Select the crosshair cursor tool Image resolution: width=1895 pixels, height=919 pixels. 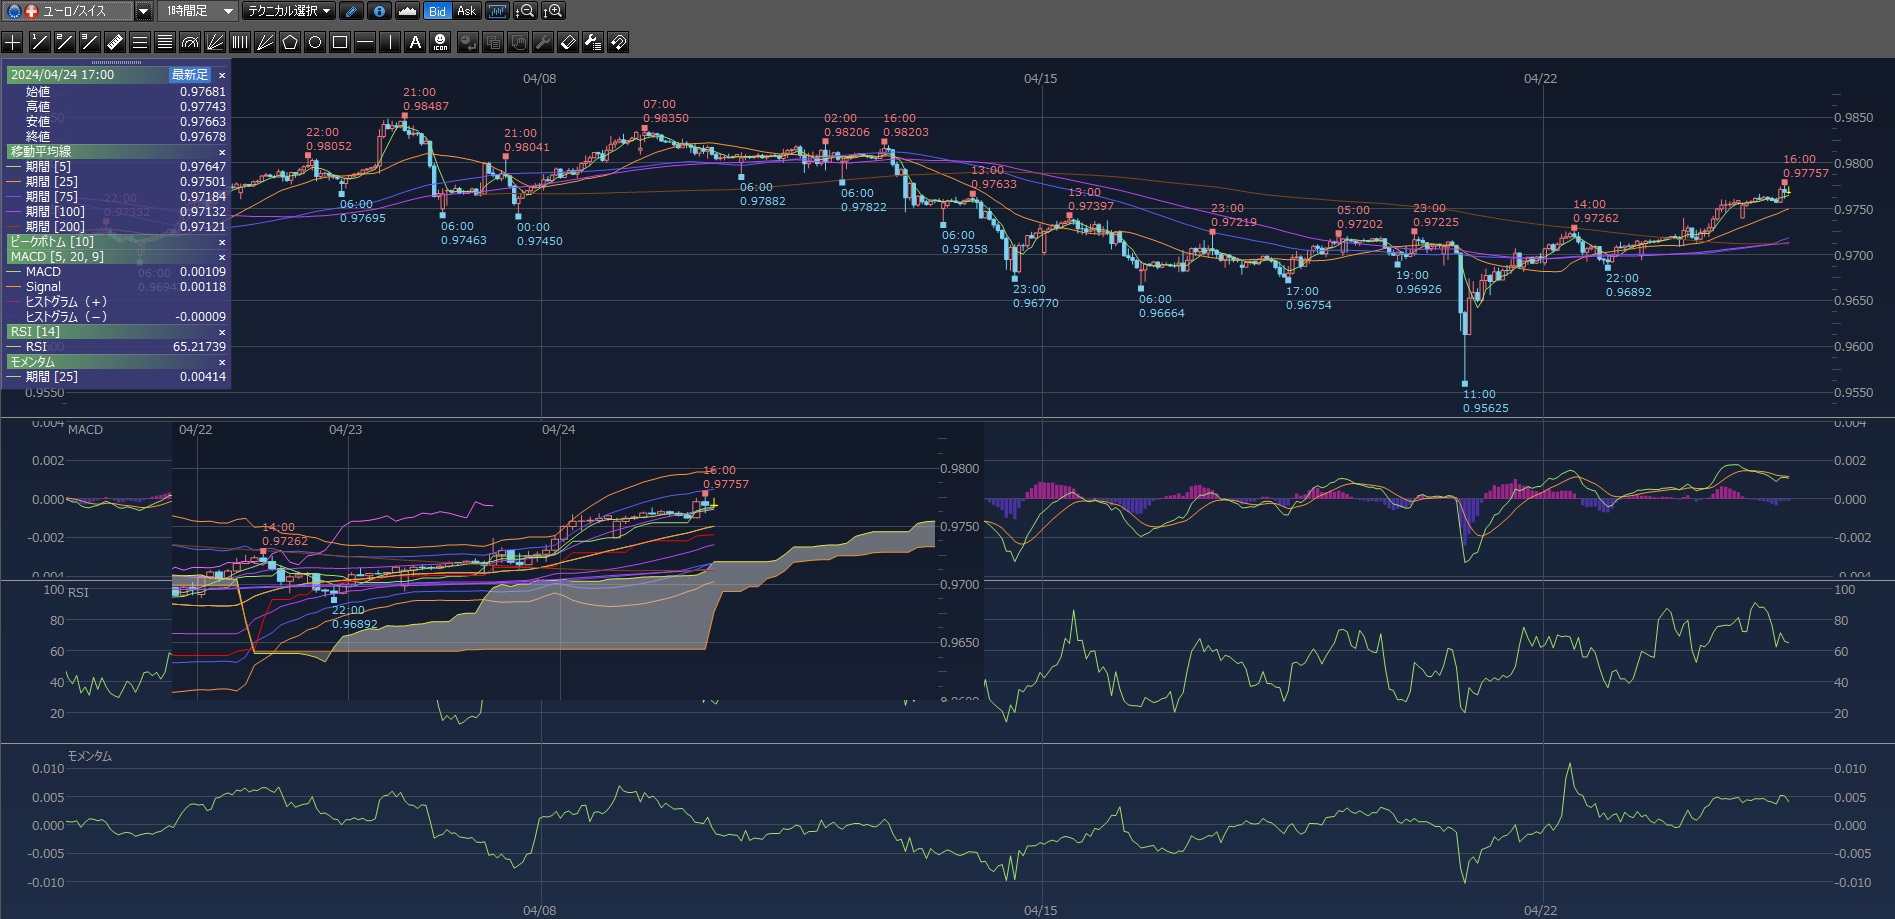[13, 42]
